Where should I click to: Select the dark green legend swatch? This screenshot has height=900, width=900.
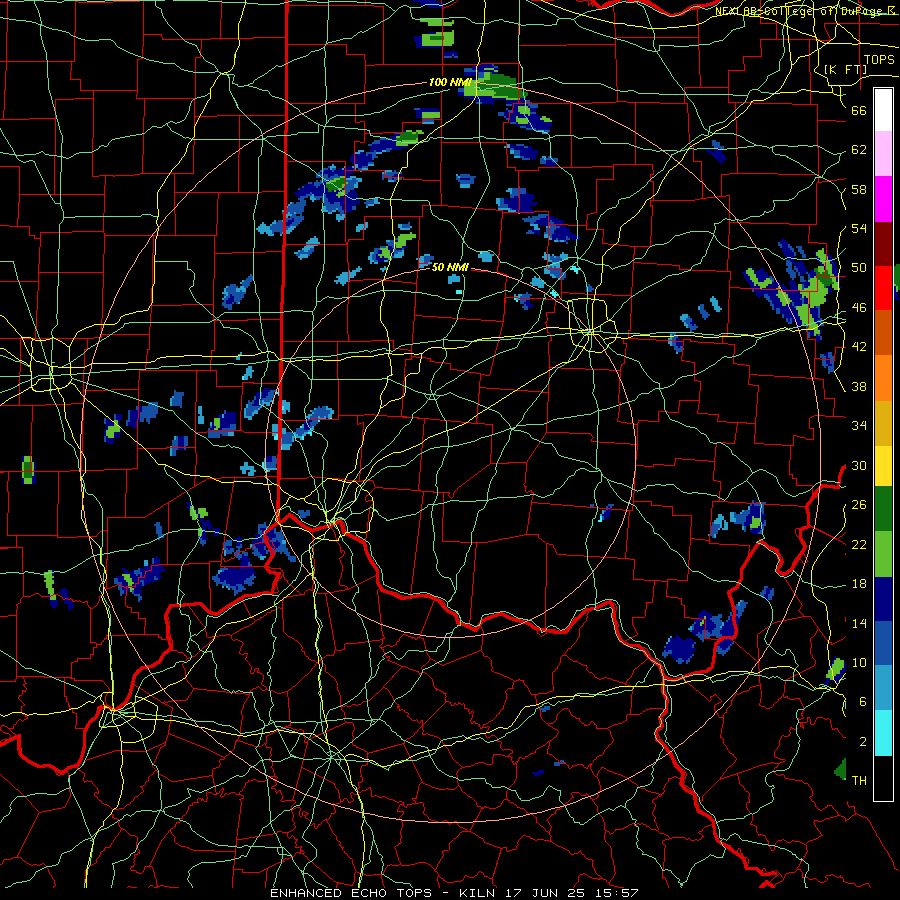coord(883,509)
